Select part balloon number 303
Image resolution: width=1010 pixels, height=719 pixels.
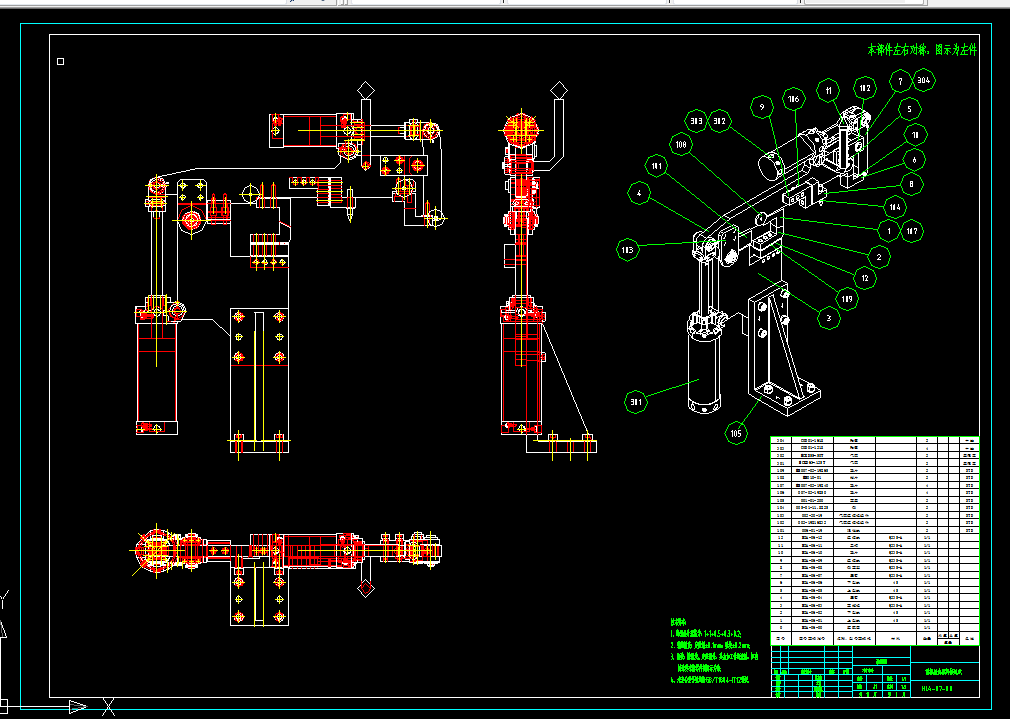pos(696,120)
